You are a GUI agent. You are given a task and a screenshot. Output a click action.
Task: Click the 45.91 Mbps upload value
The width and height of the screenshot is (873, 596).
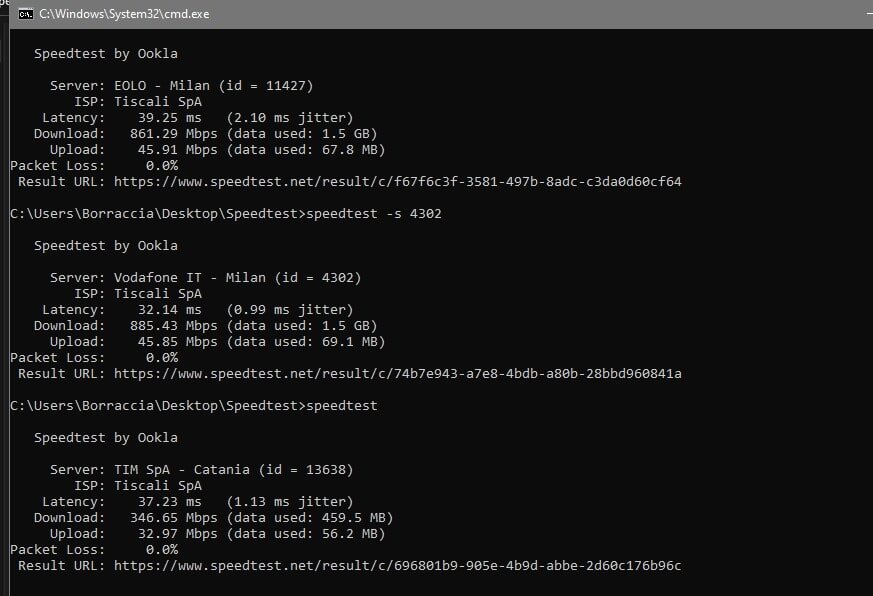[178, 150]
